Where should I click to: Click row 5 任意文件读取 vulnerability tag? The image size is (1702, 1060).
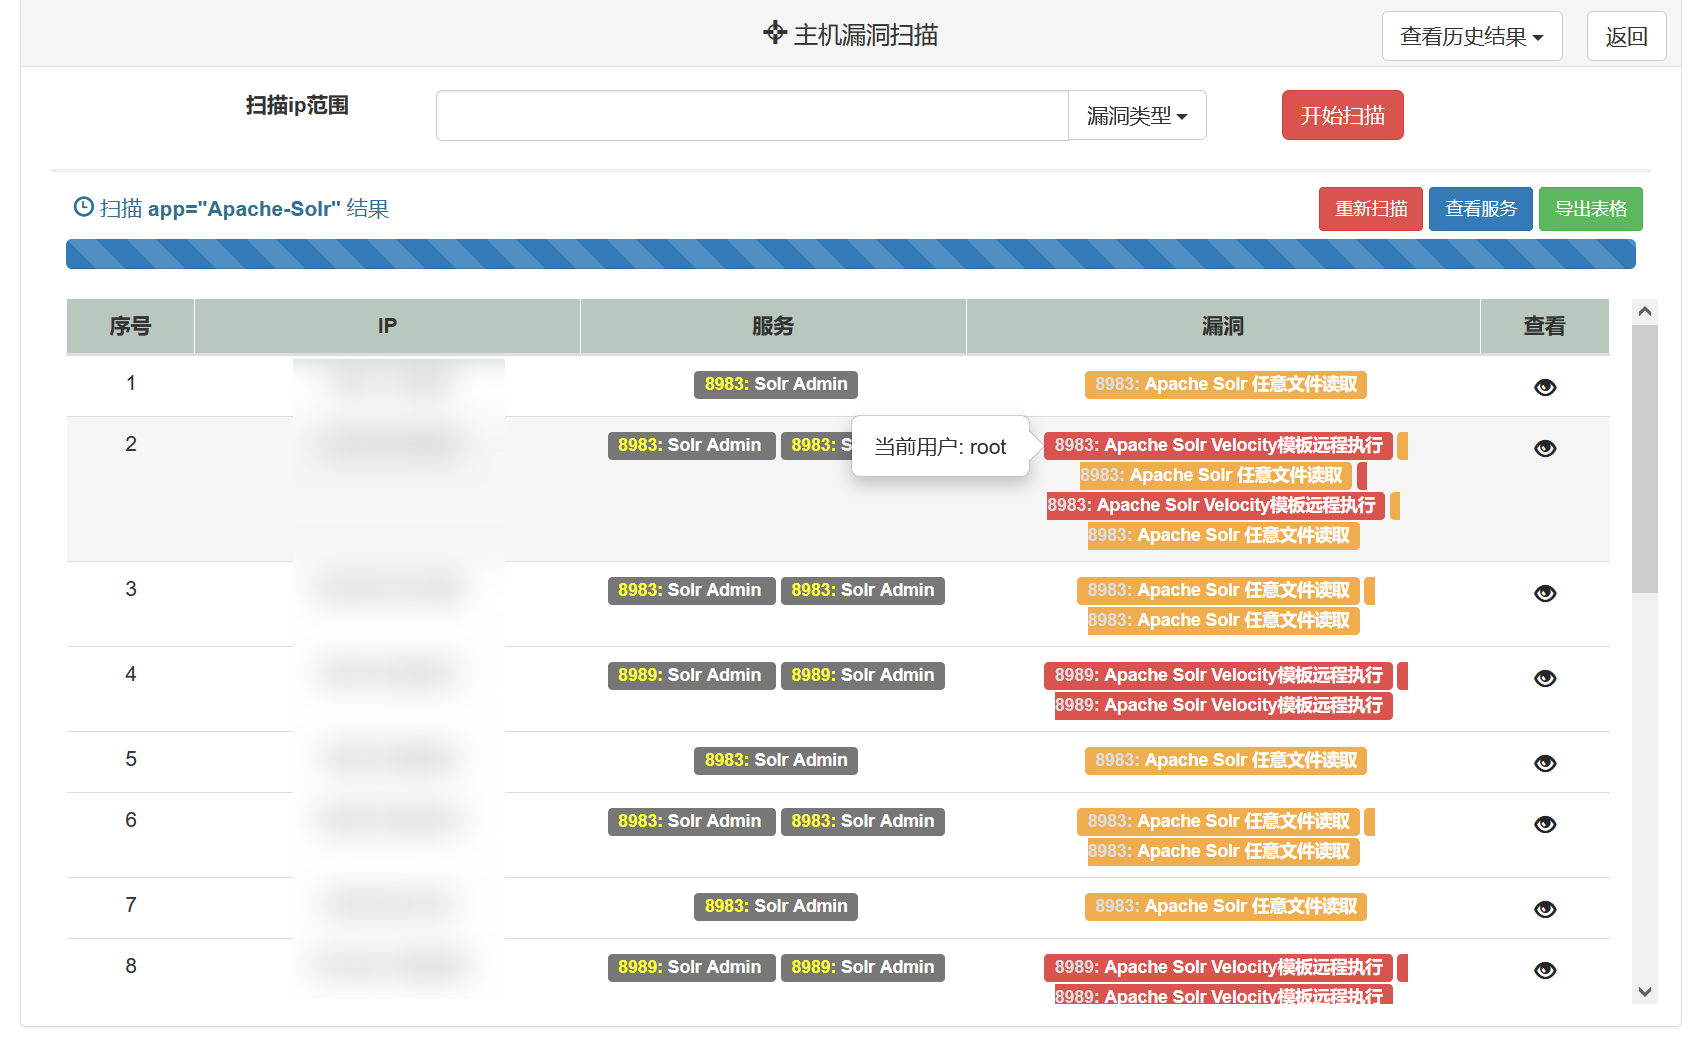point(1226,760)
